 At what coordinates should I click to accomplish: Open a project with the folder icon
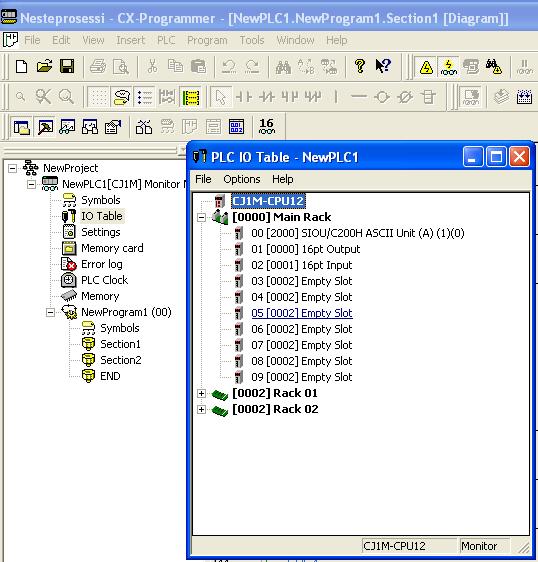point(44,66)
